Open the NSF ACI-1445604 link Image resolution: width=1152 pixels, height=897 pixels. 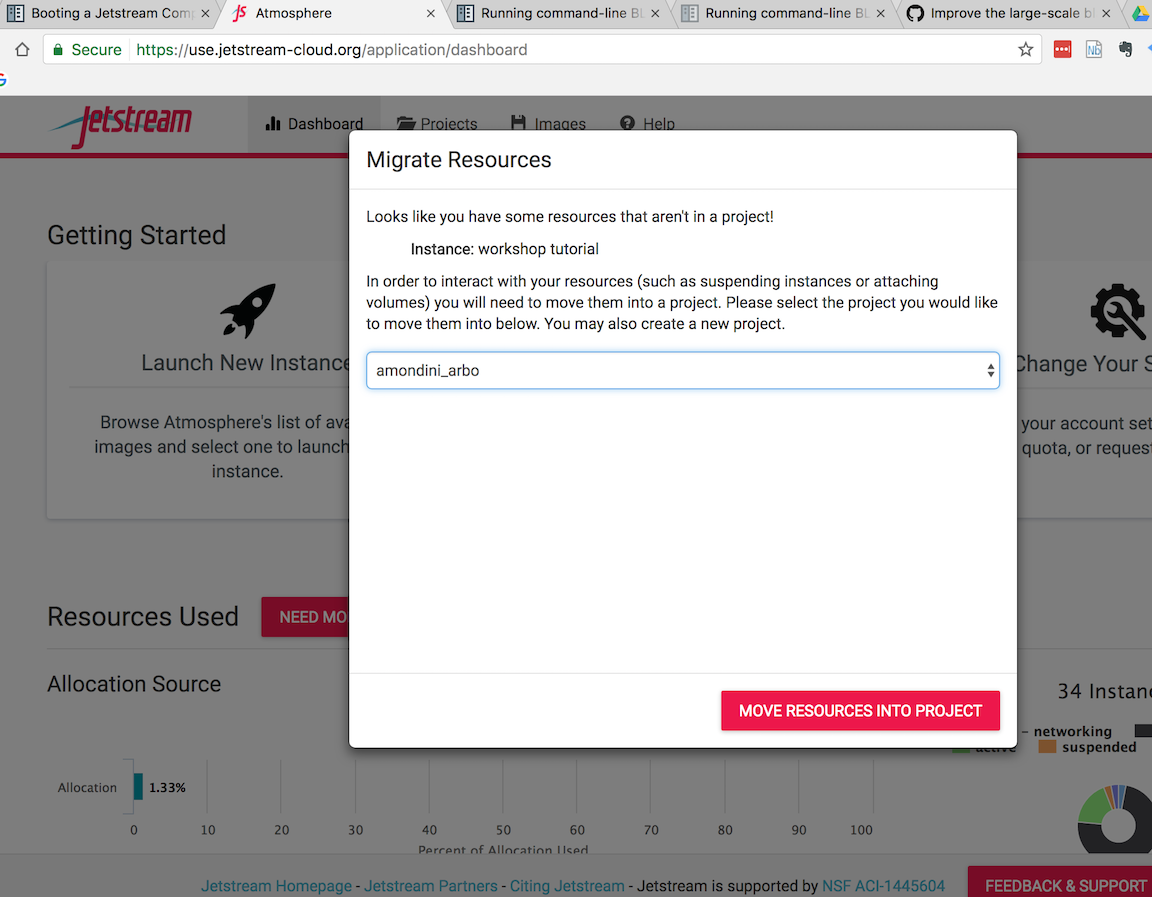(x=883, y=886)
